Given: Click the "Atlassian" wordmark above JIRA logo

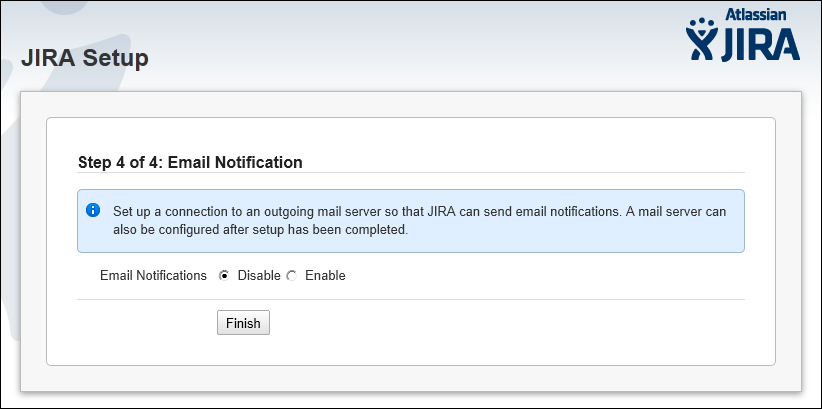Looking at the screenshot, I should (x=755, y=14).
